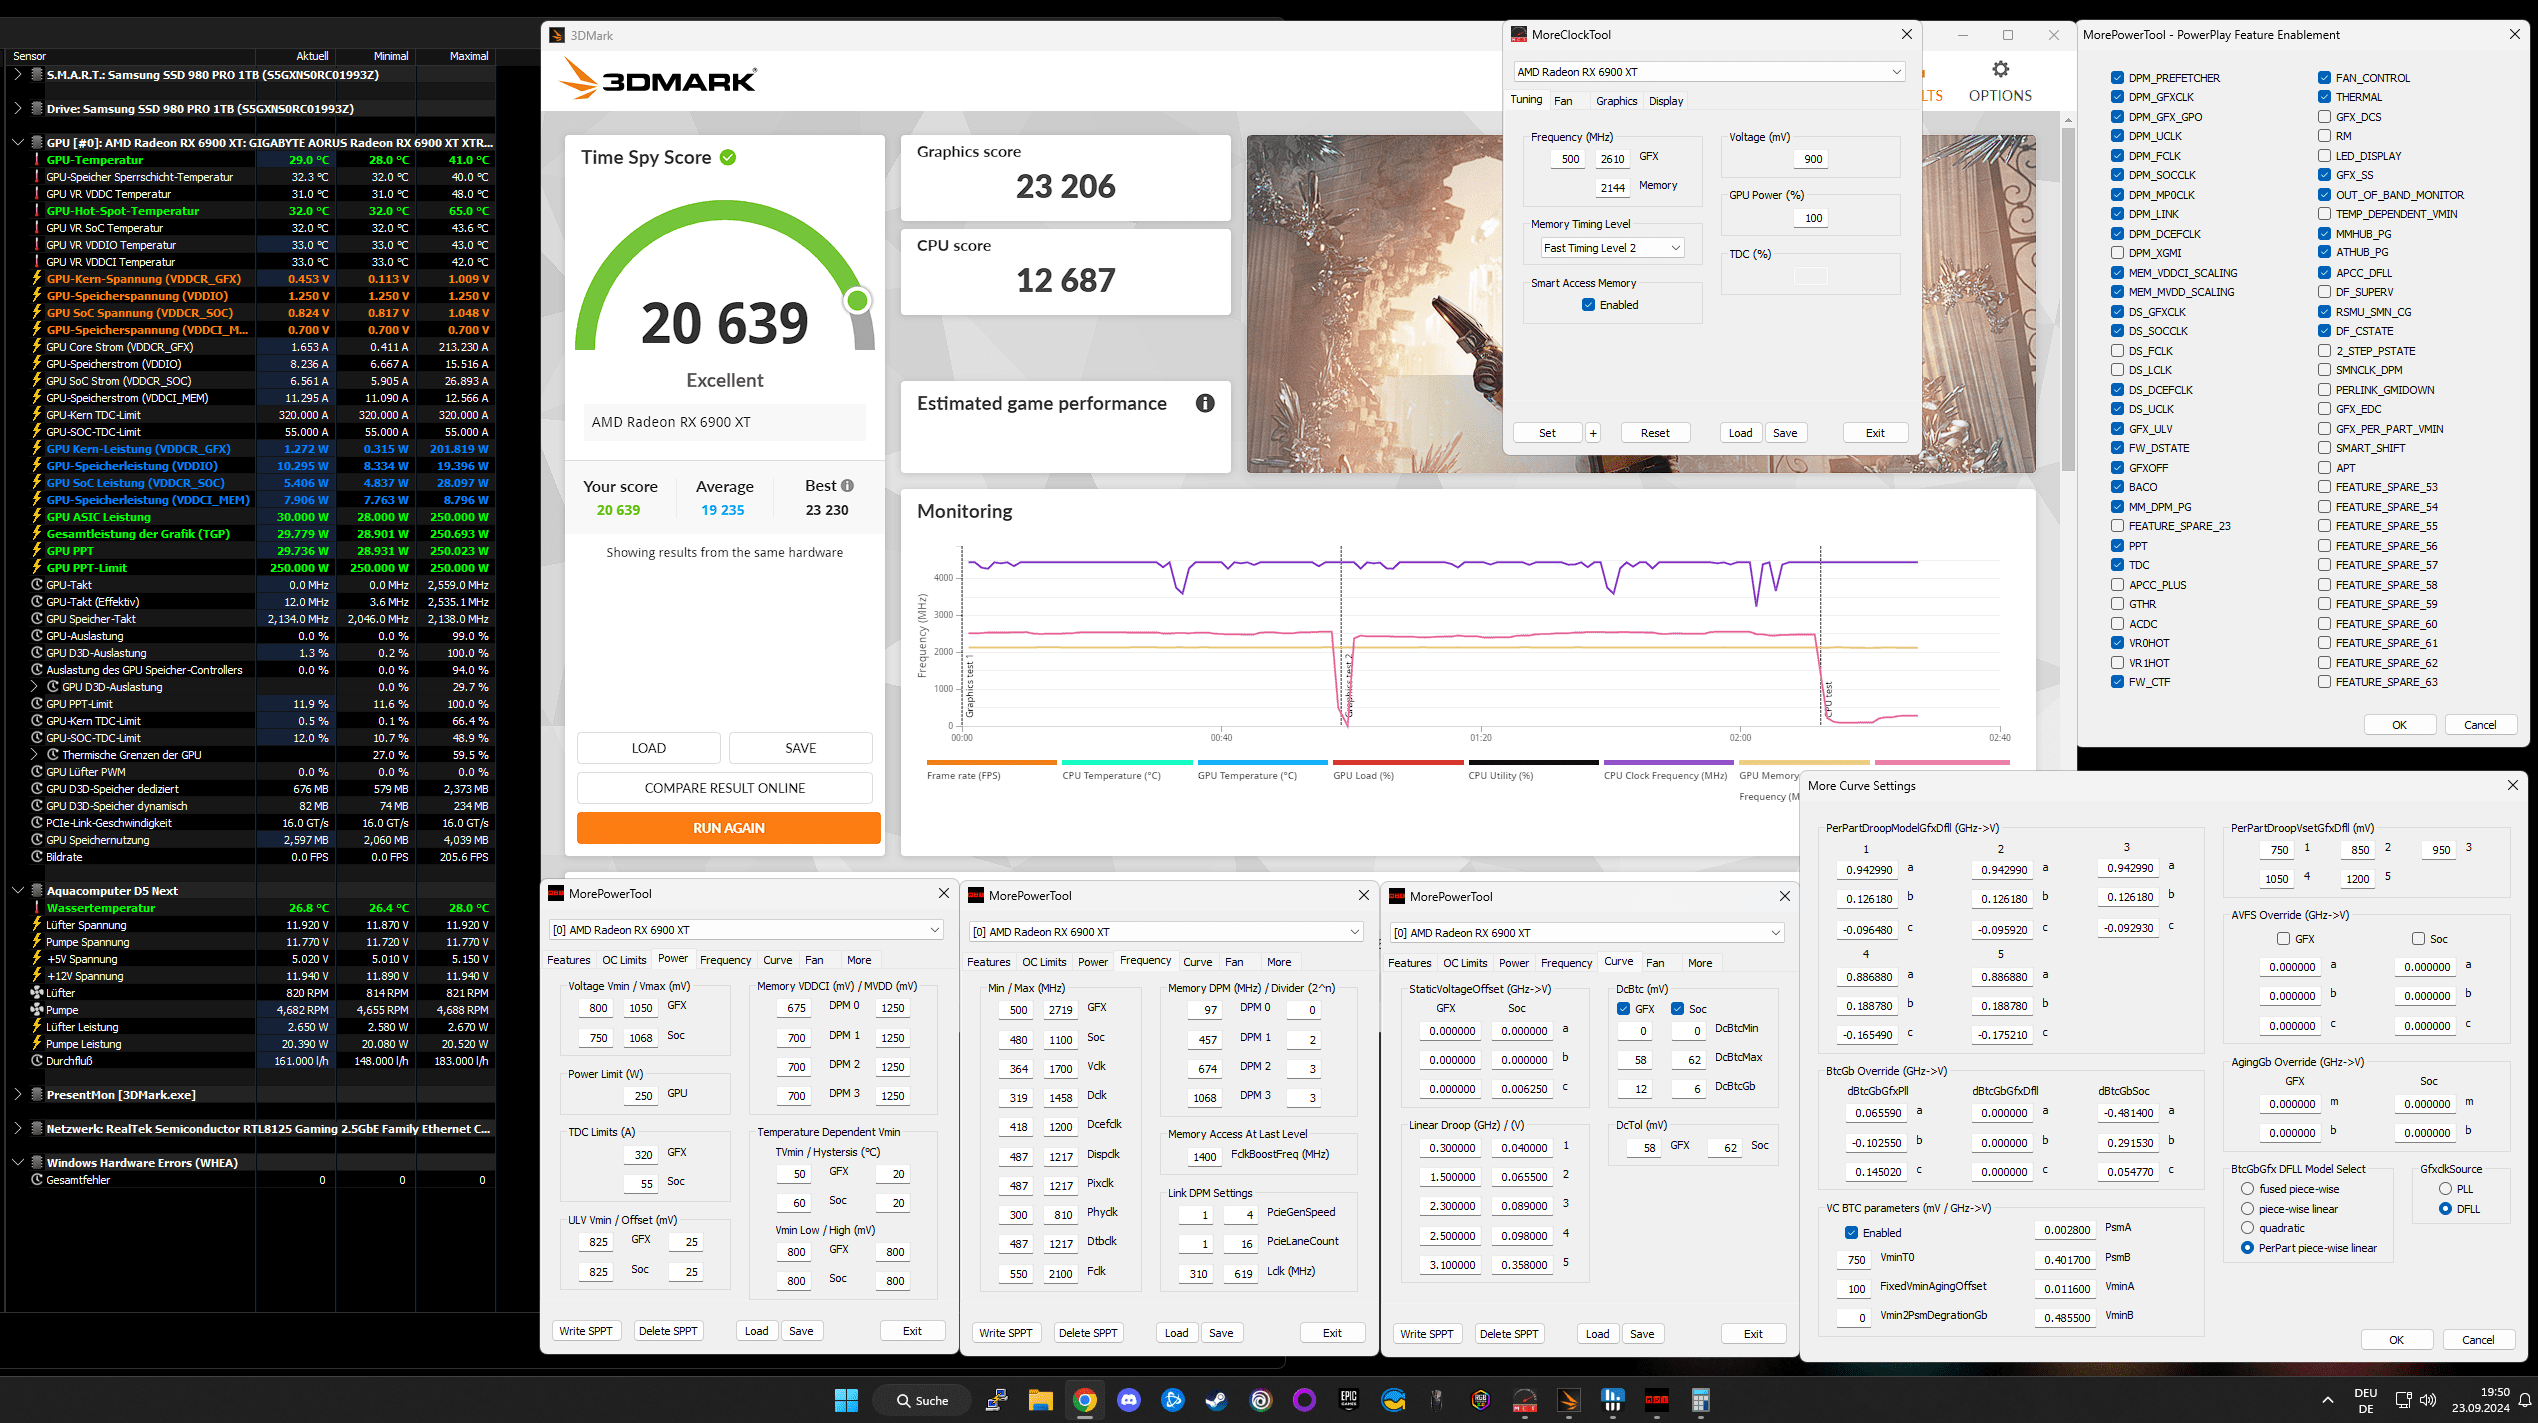Screen dimensions: 2538x1423
Task: Select the Tuning tab in MoreClockTool
Action: [x=1526, y=100]
